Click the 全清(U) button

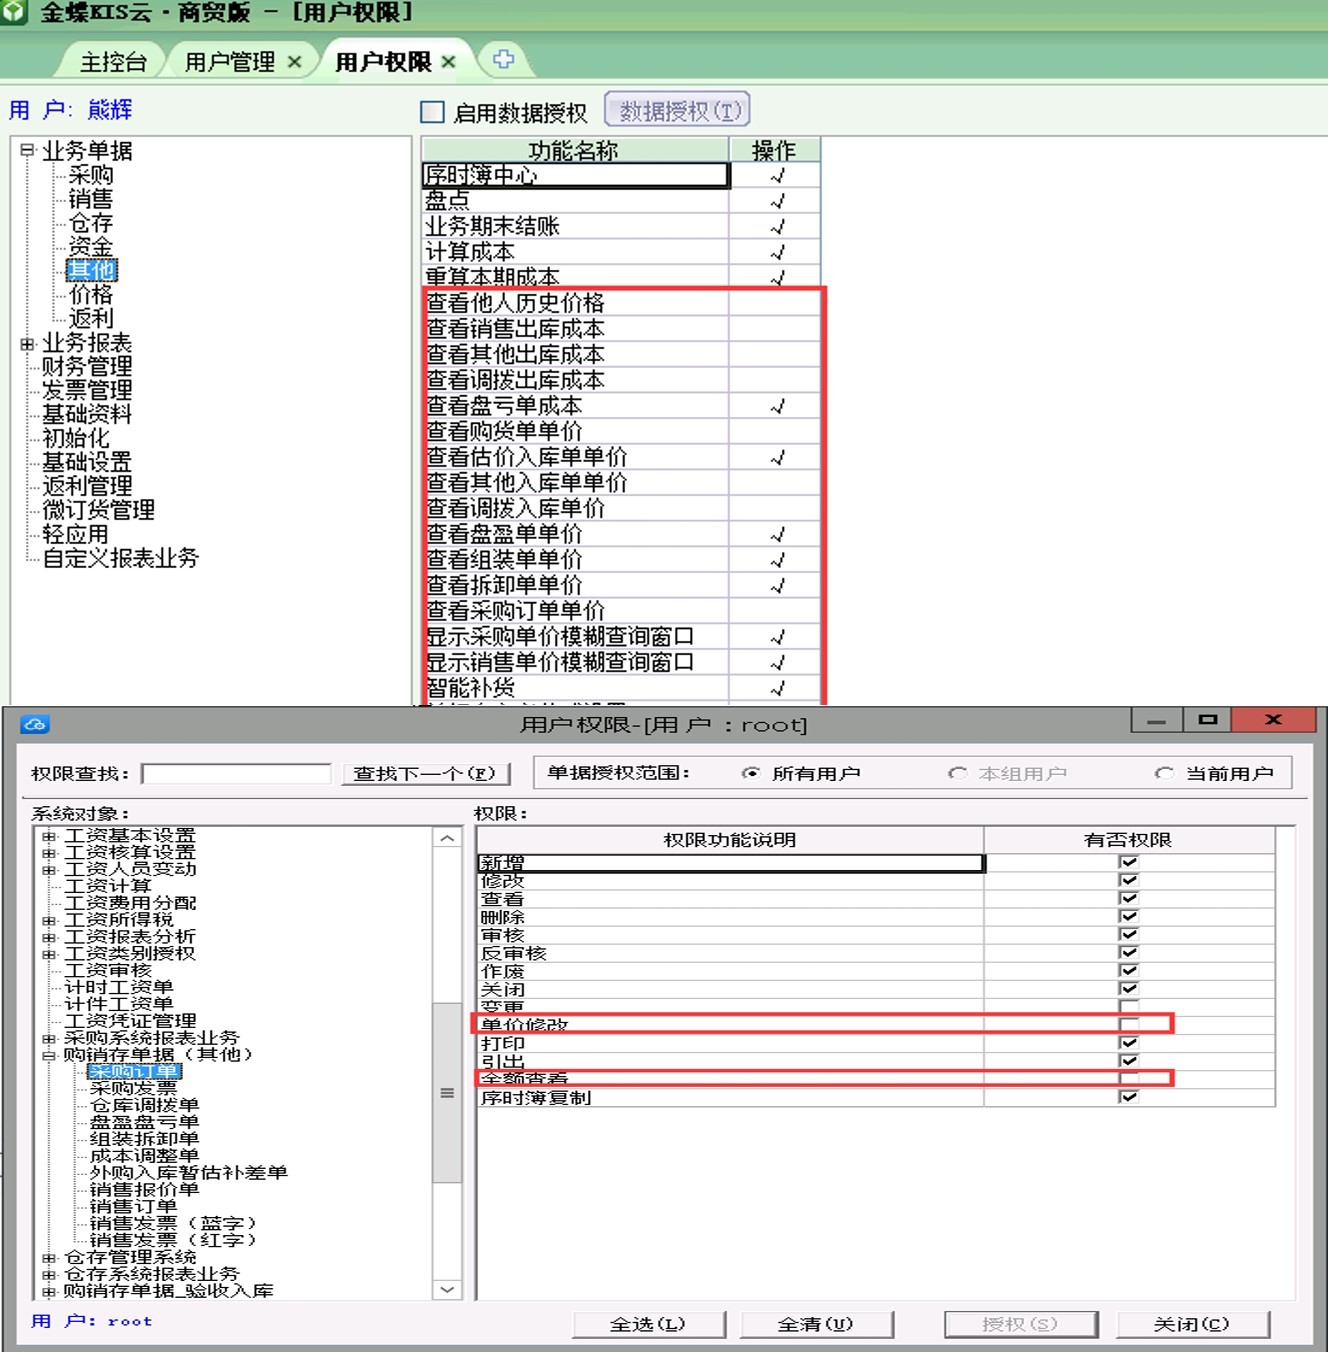[815, 1324]
